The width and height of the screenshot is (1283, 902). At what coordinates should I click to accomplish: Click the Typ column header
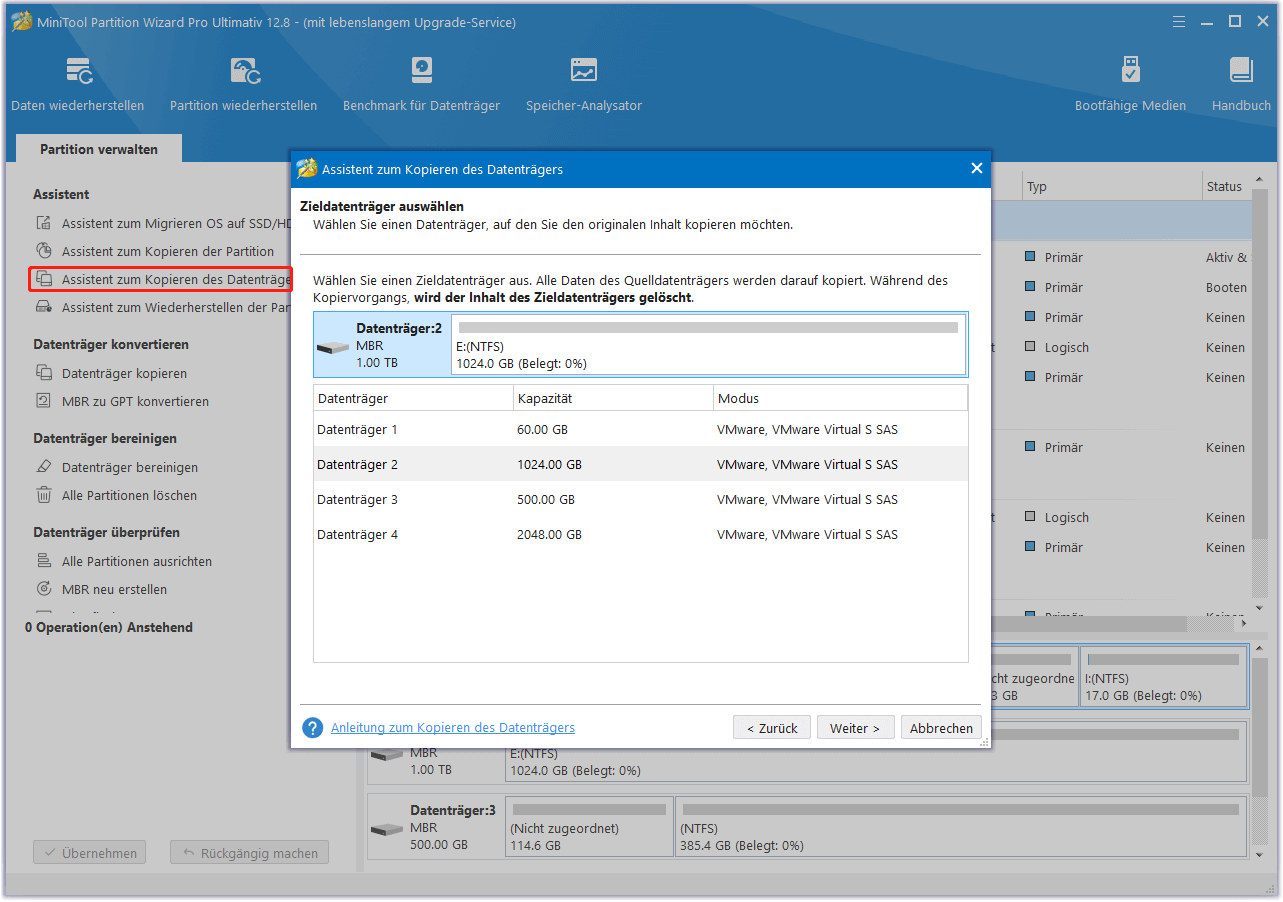[x=1112, y=186]
